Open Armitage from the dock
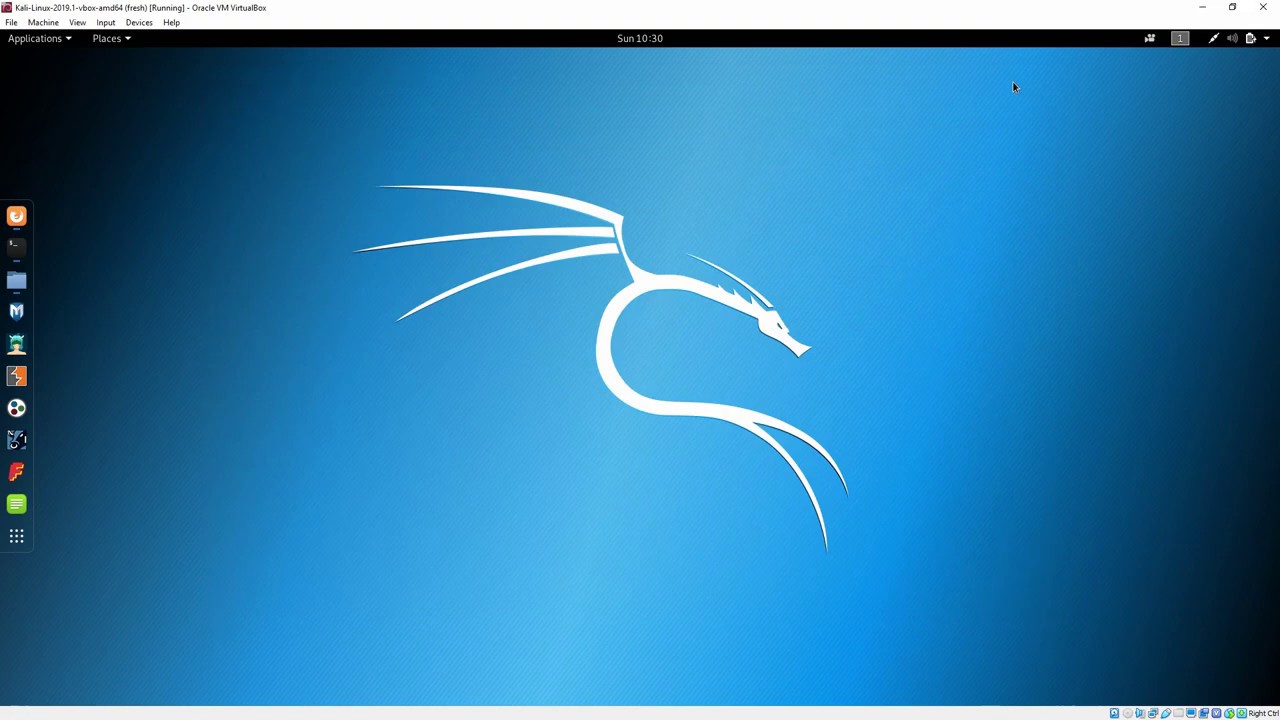This screenshot has width=1280, height=720. pos(16,344)
